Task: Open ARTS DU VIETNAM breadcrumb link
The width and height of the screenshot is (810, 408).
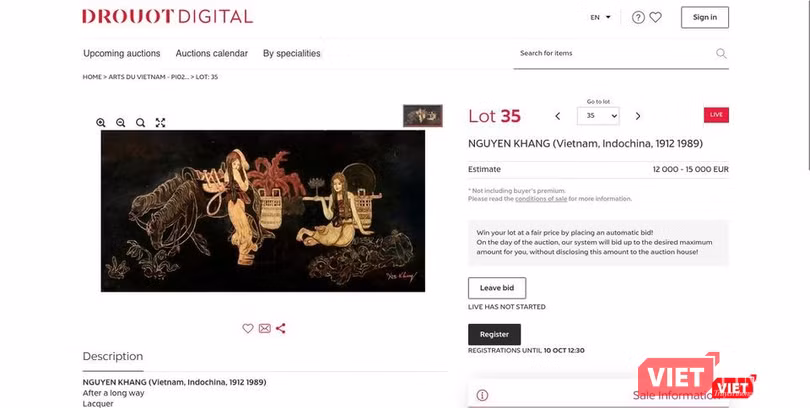Action: (x=148, y=77)
